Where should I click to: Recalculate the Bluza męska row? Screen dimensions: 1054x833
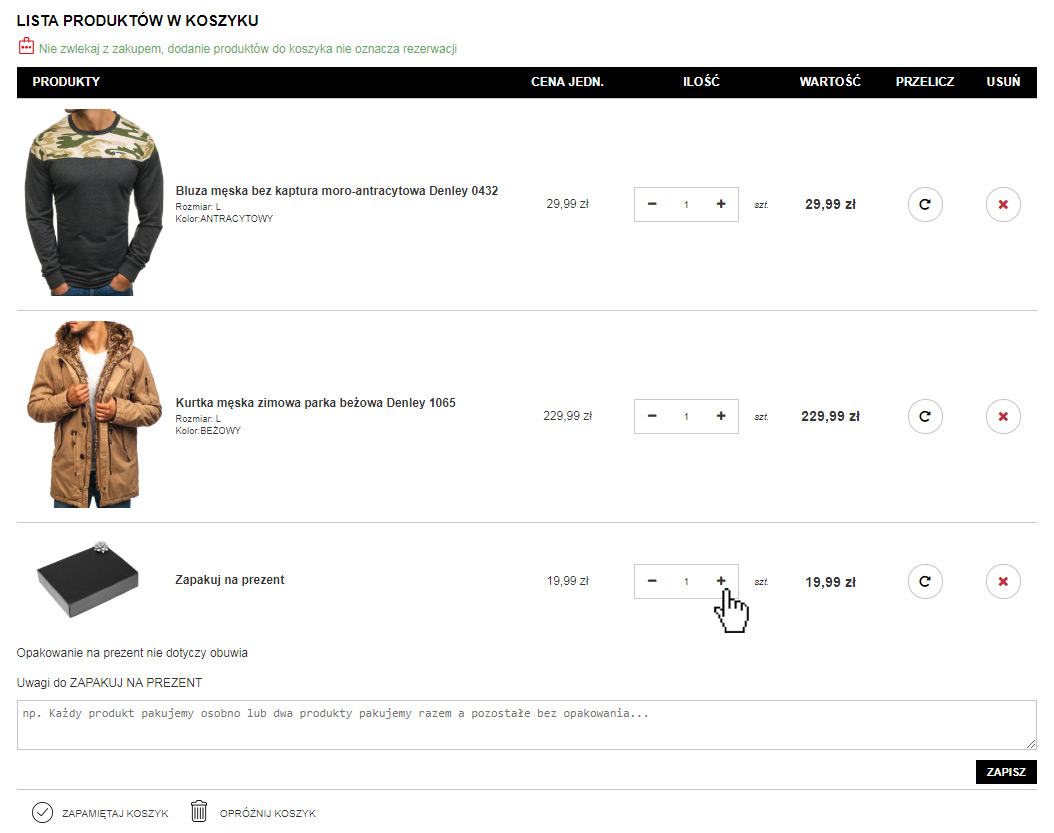click(925, 204)
